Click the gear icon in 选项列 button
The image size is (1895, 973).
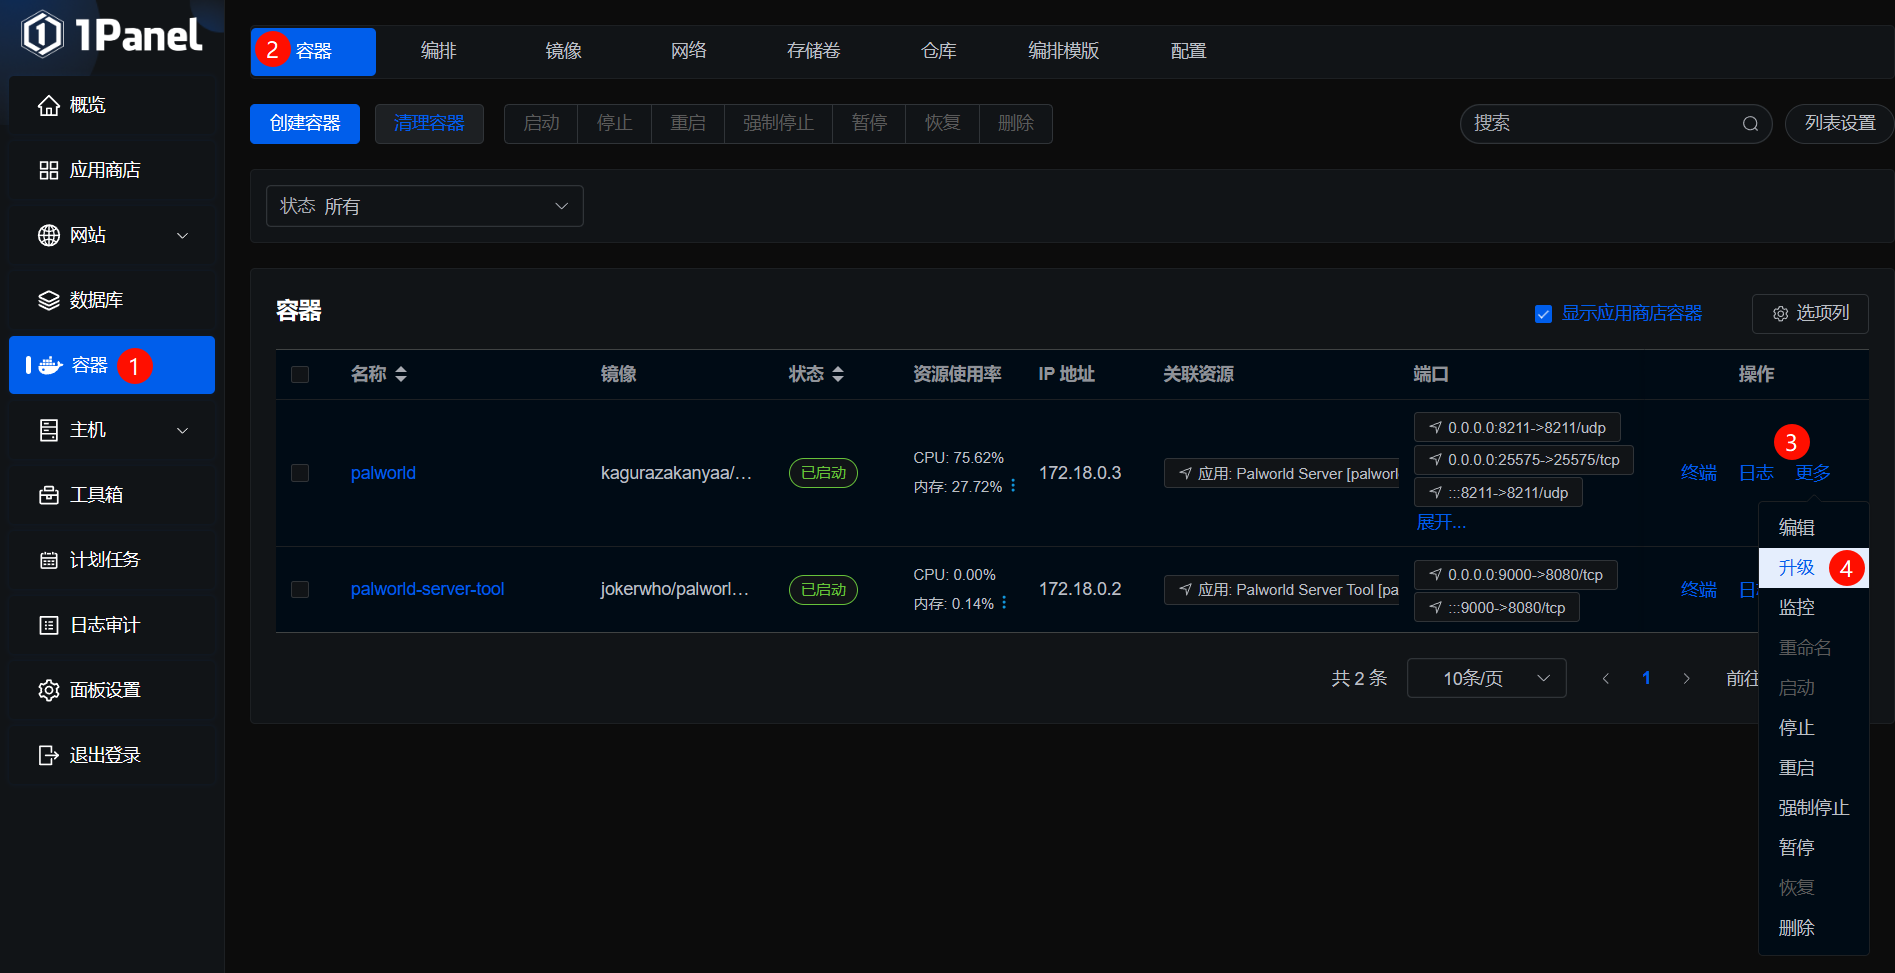(1780, 314)
